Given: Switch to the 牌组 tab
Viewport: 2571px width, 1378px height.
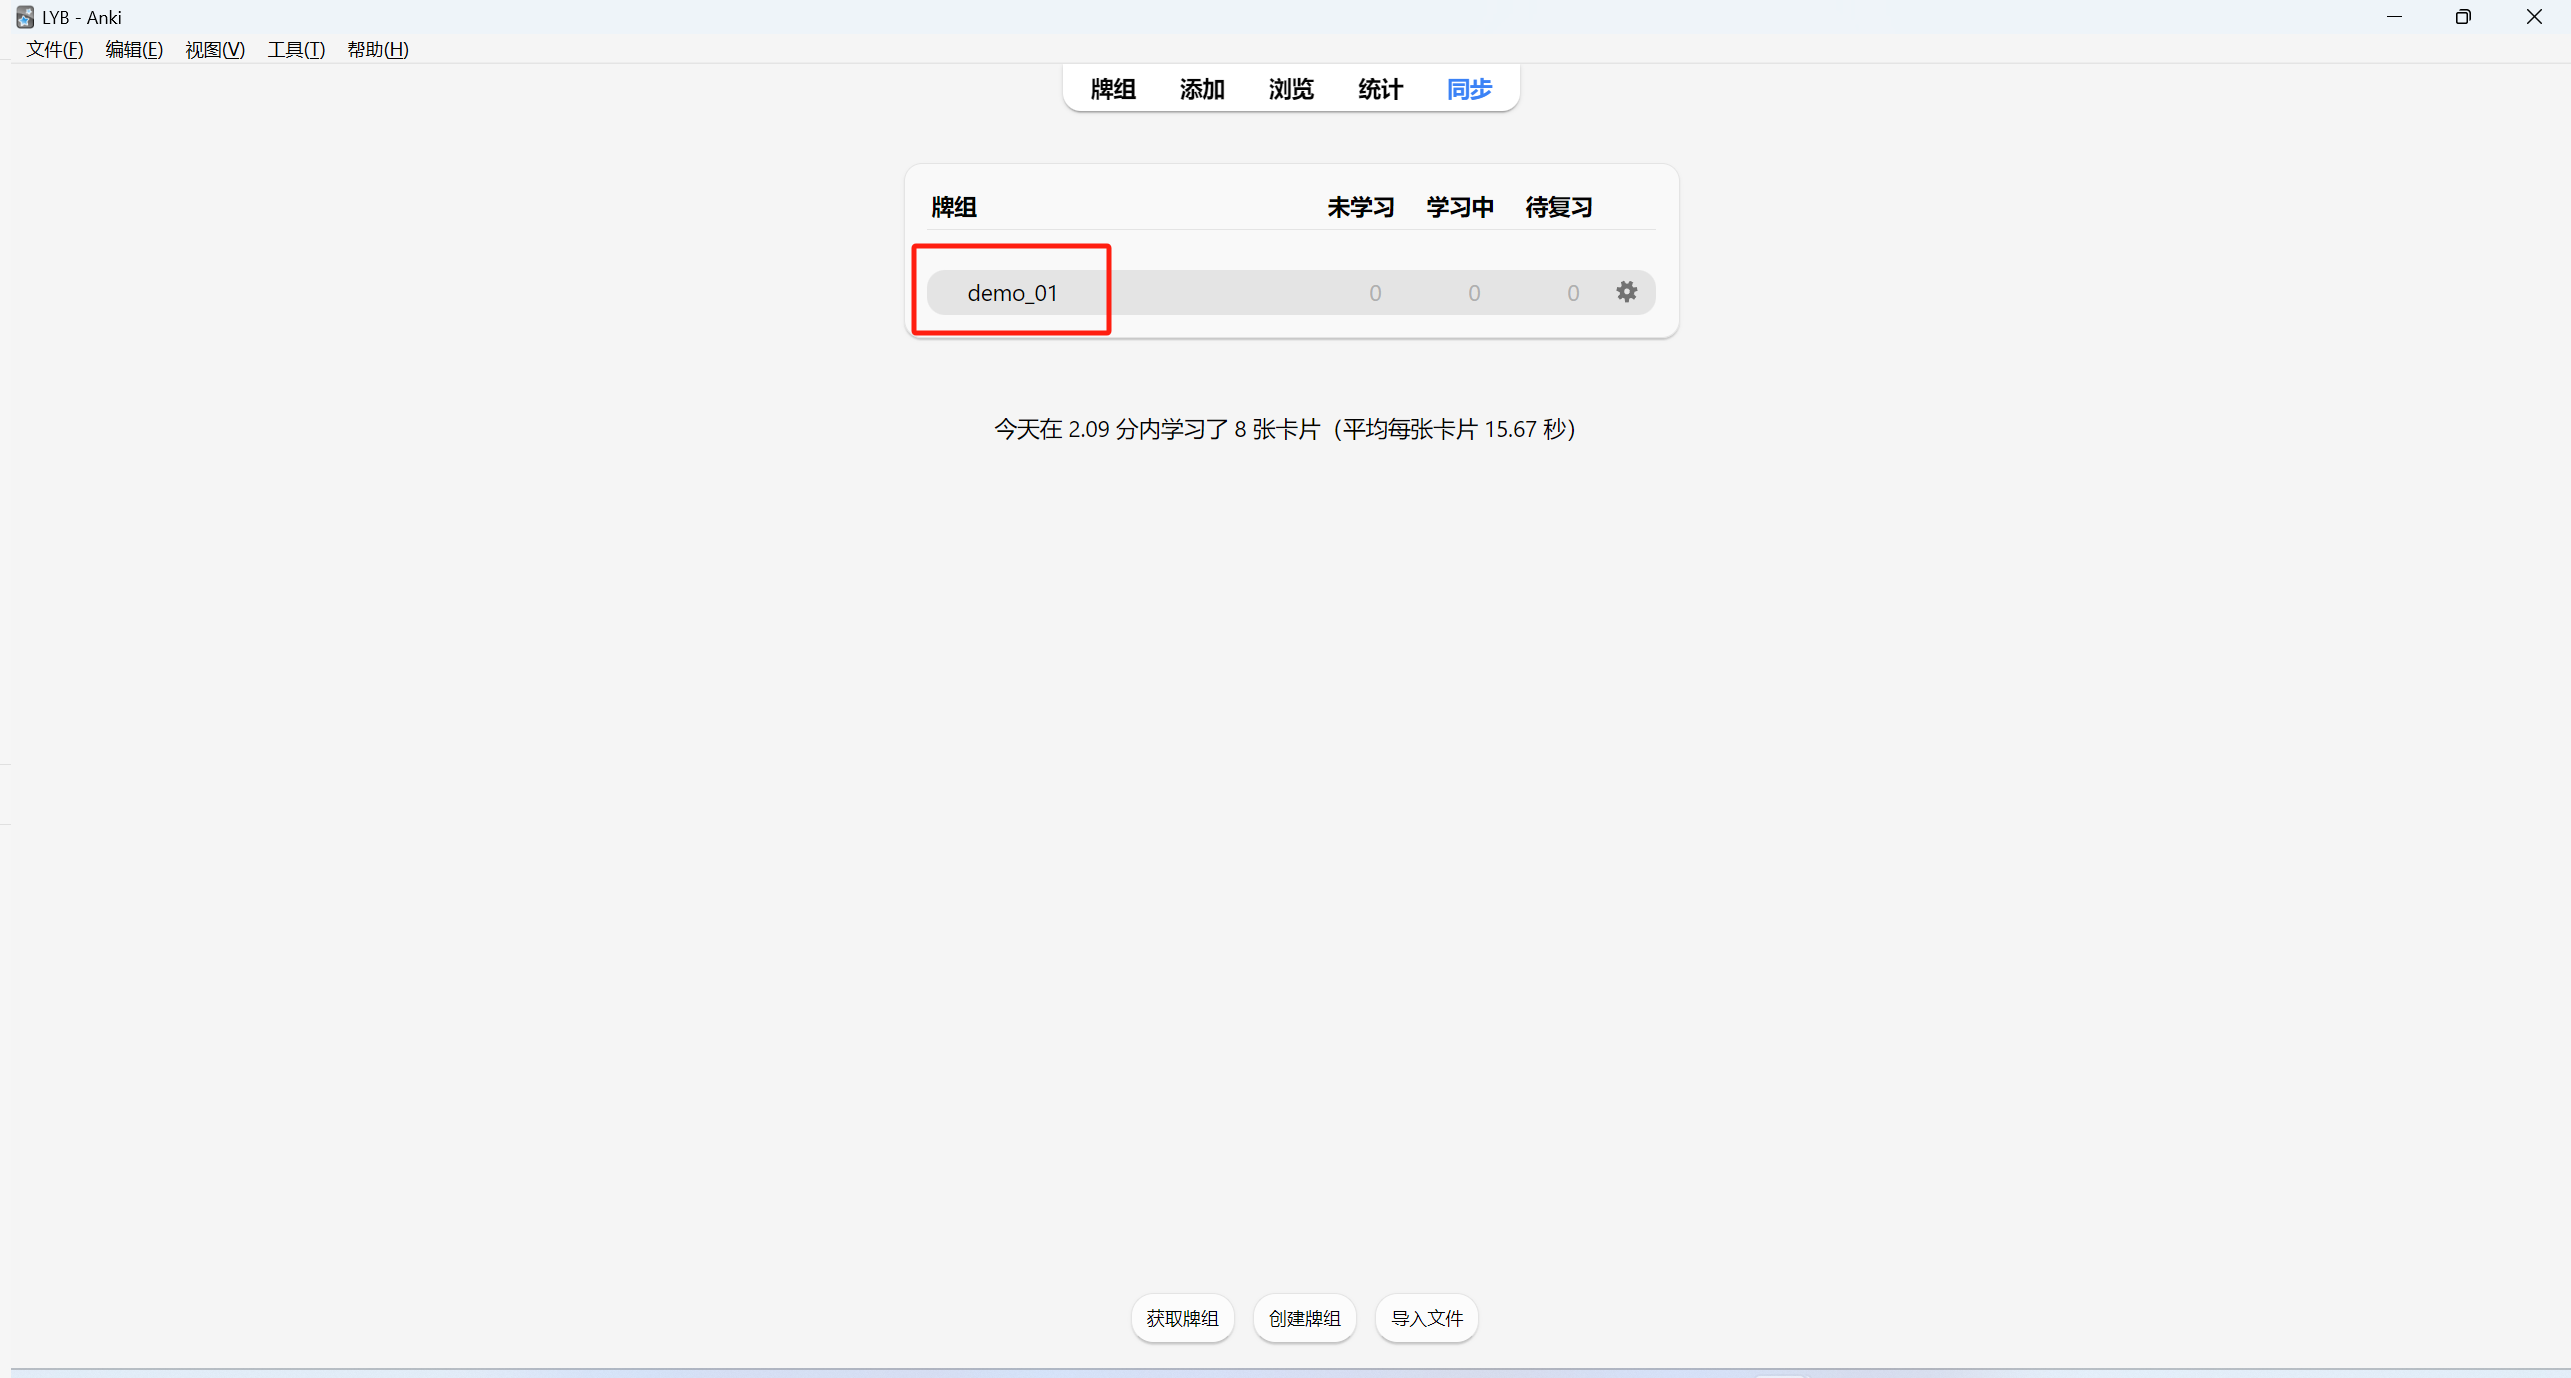Looking at the screenshot, I should [1112, 89].
